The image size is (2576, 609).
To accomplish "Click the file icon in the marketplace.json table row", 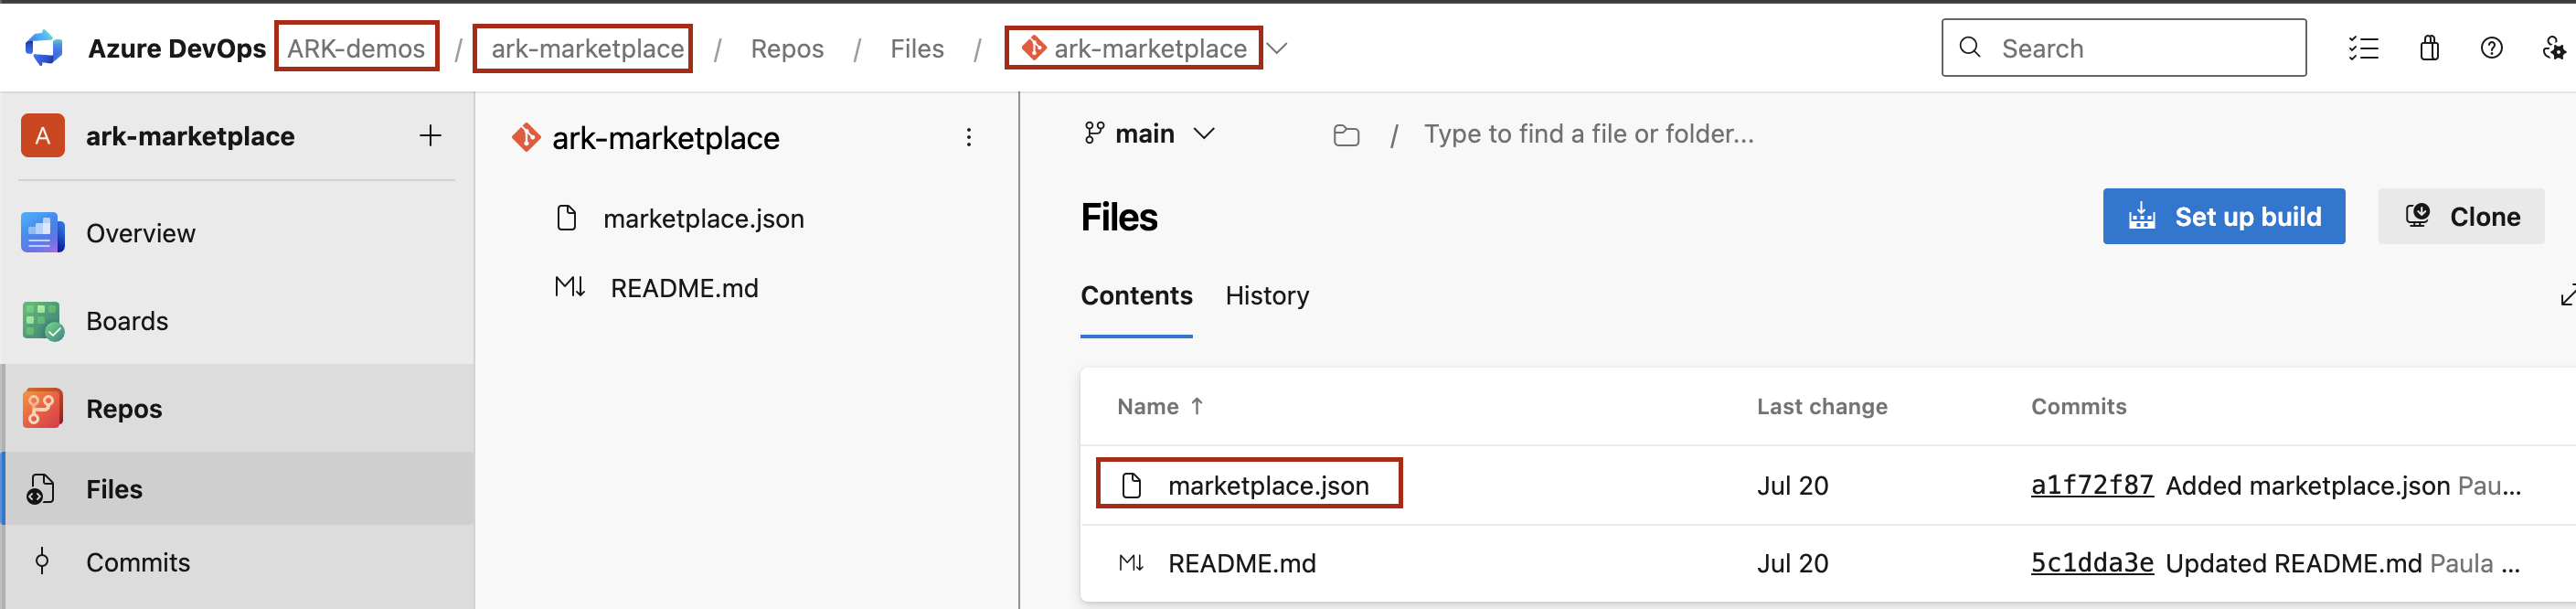I will [1131, 485].
